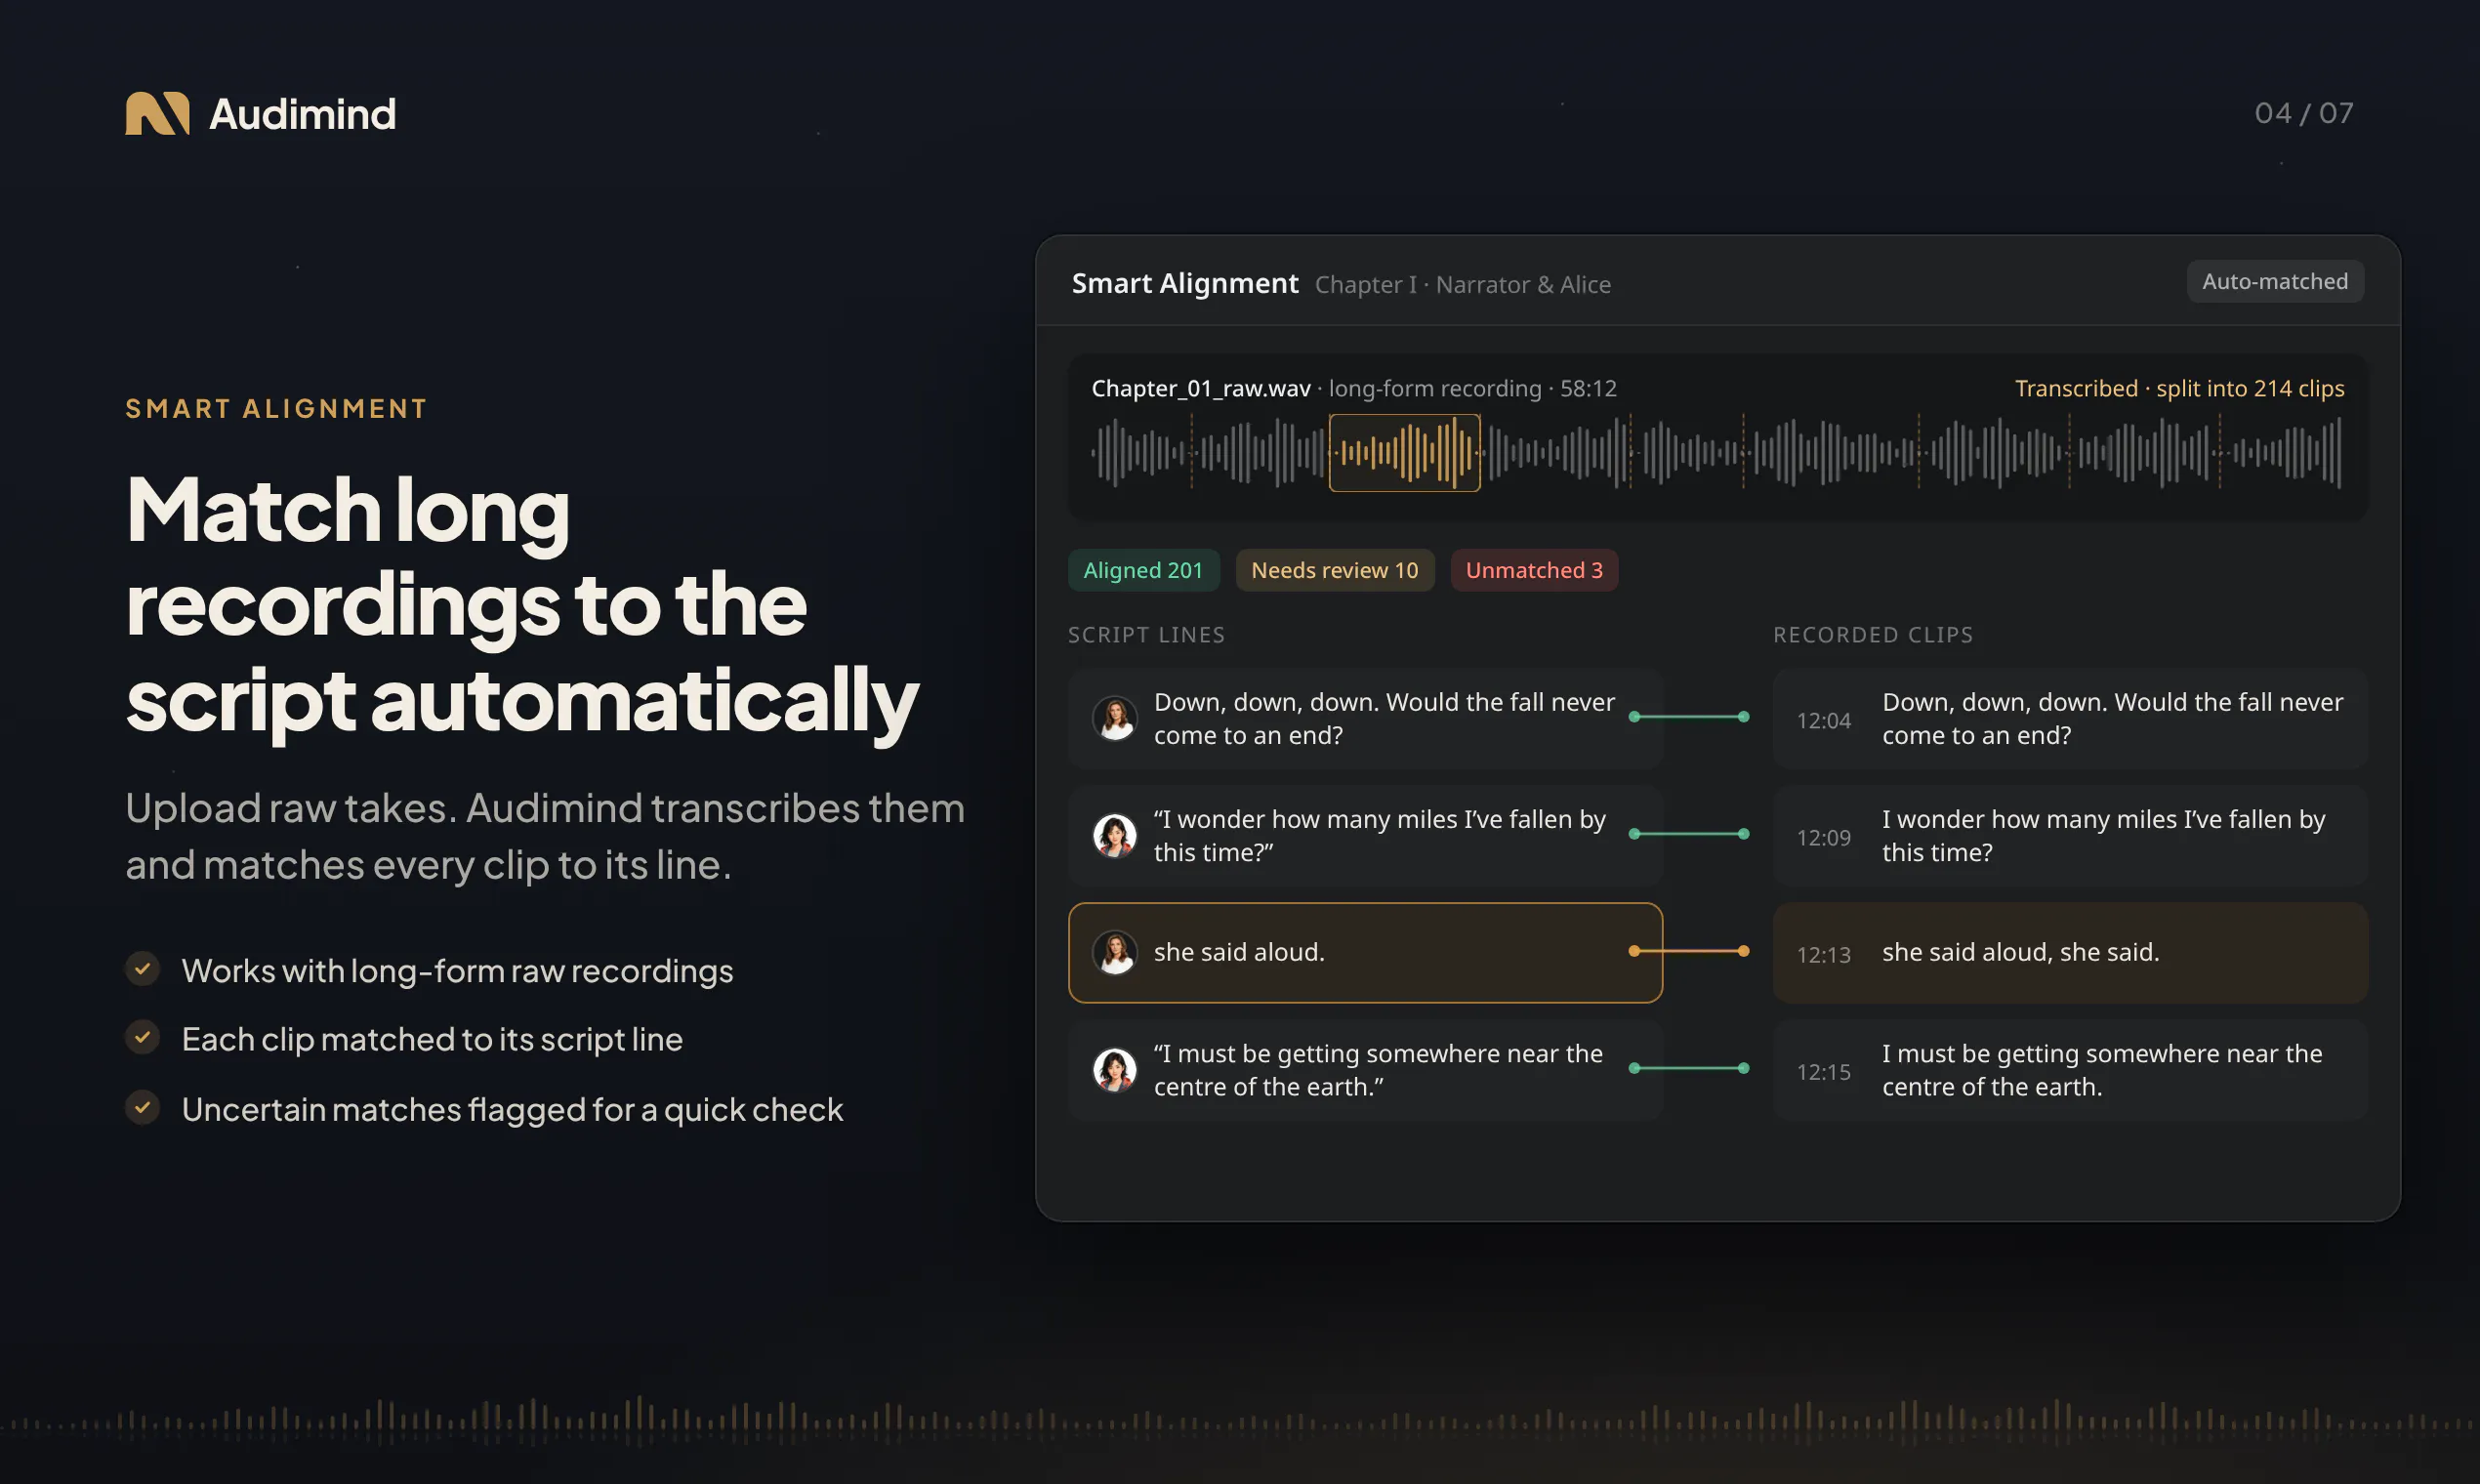Click "Chapter I · Narrator & Alice" subtitle
The width and height of the screenshot is (2480, 1484).
(1462, 285)
